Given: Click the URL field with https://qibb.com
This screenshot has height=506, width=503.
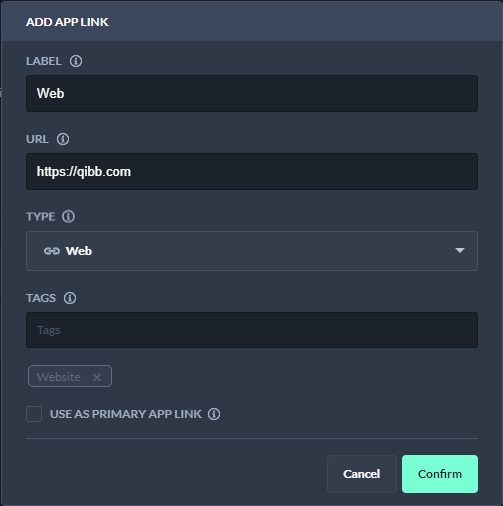Looking at the screenshot, I should click(252, 172).
